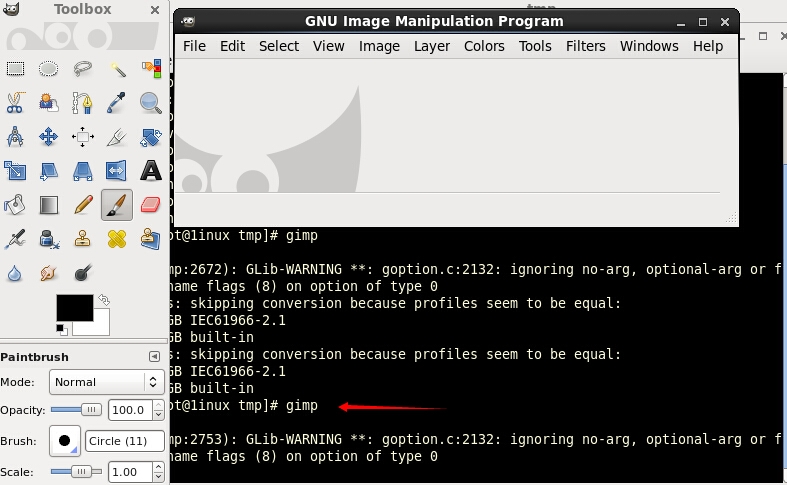Select the Move tool
The image size is (787, 485).
49,137
